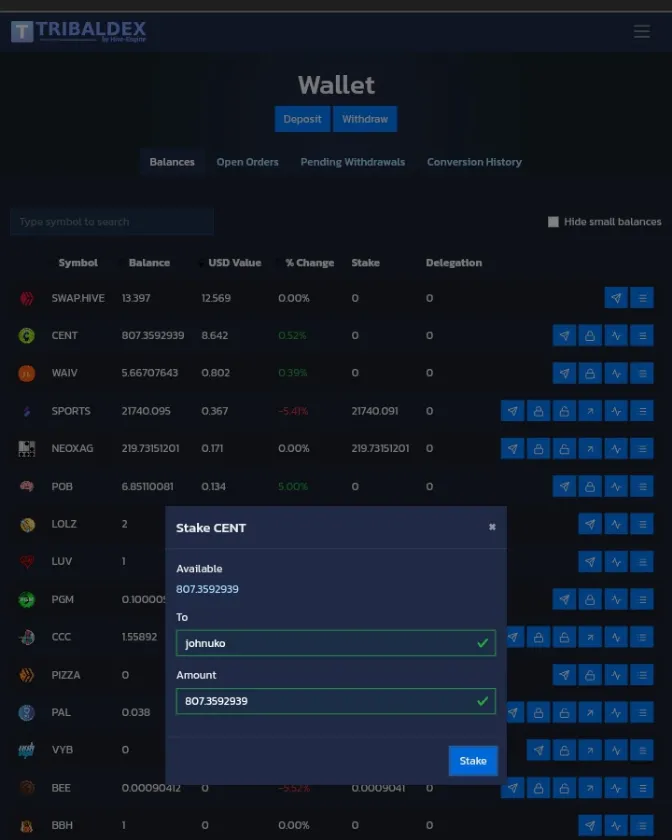Unstake SPORTS with the open lock icon
This screenshot has height=840, width=672.
pyautogui.click(x=564, y=411)
